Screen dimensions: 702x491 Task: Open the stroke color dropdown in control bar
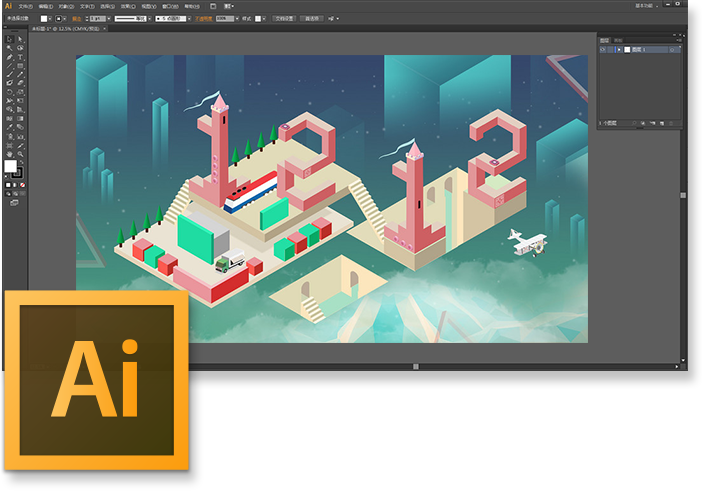coord(64,19)
